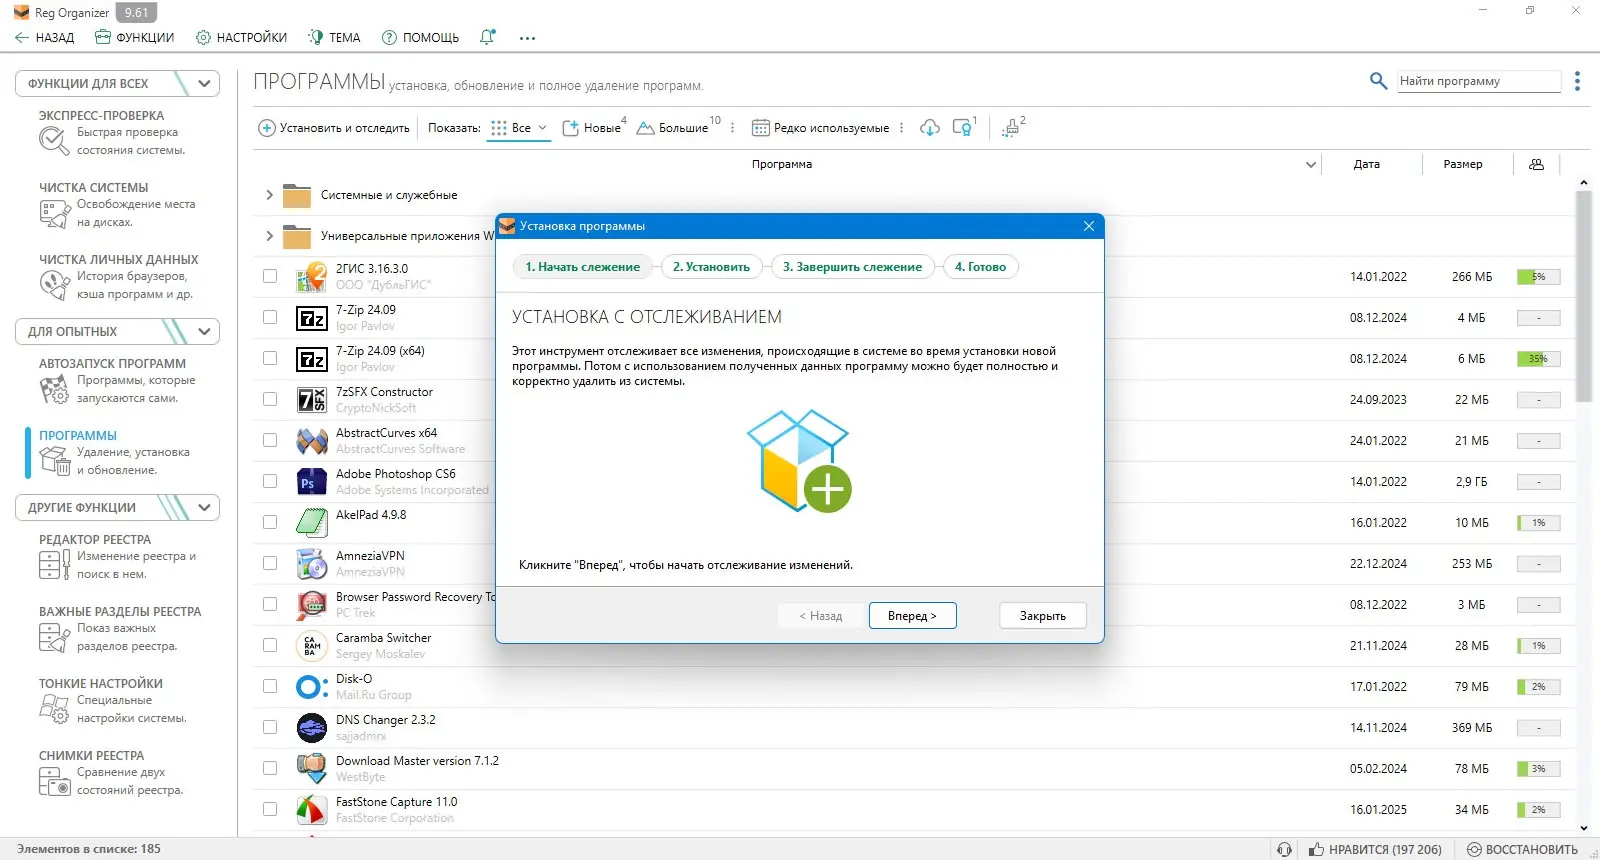
Task: Expand the Системные и служебные folder
Action: 269,195
